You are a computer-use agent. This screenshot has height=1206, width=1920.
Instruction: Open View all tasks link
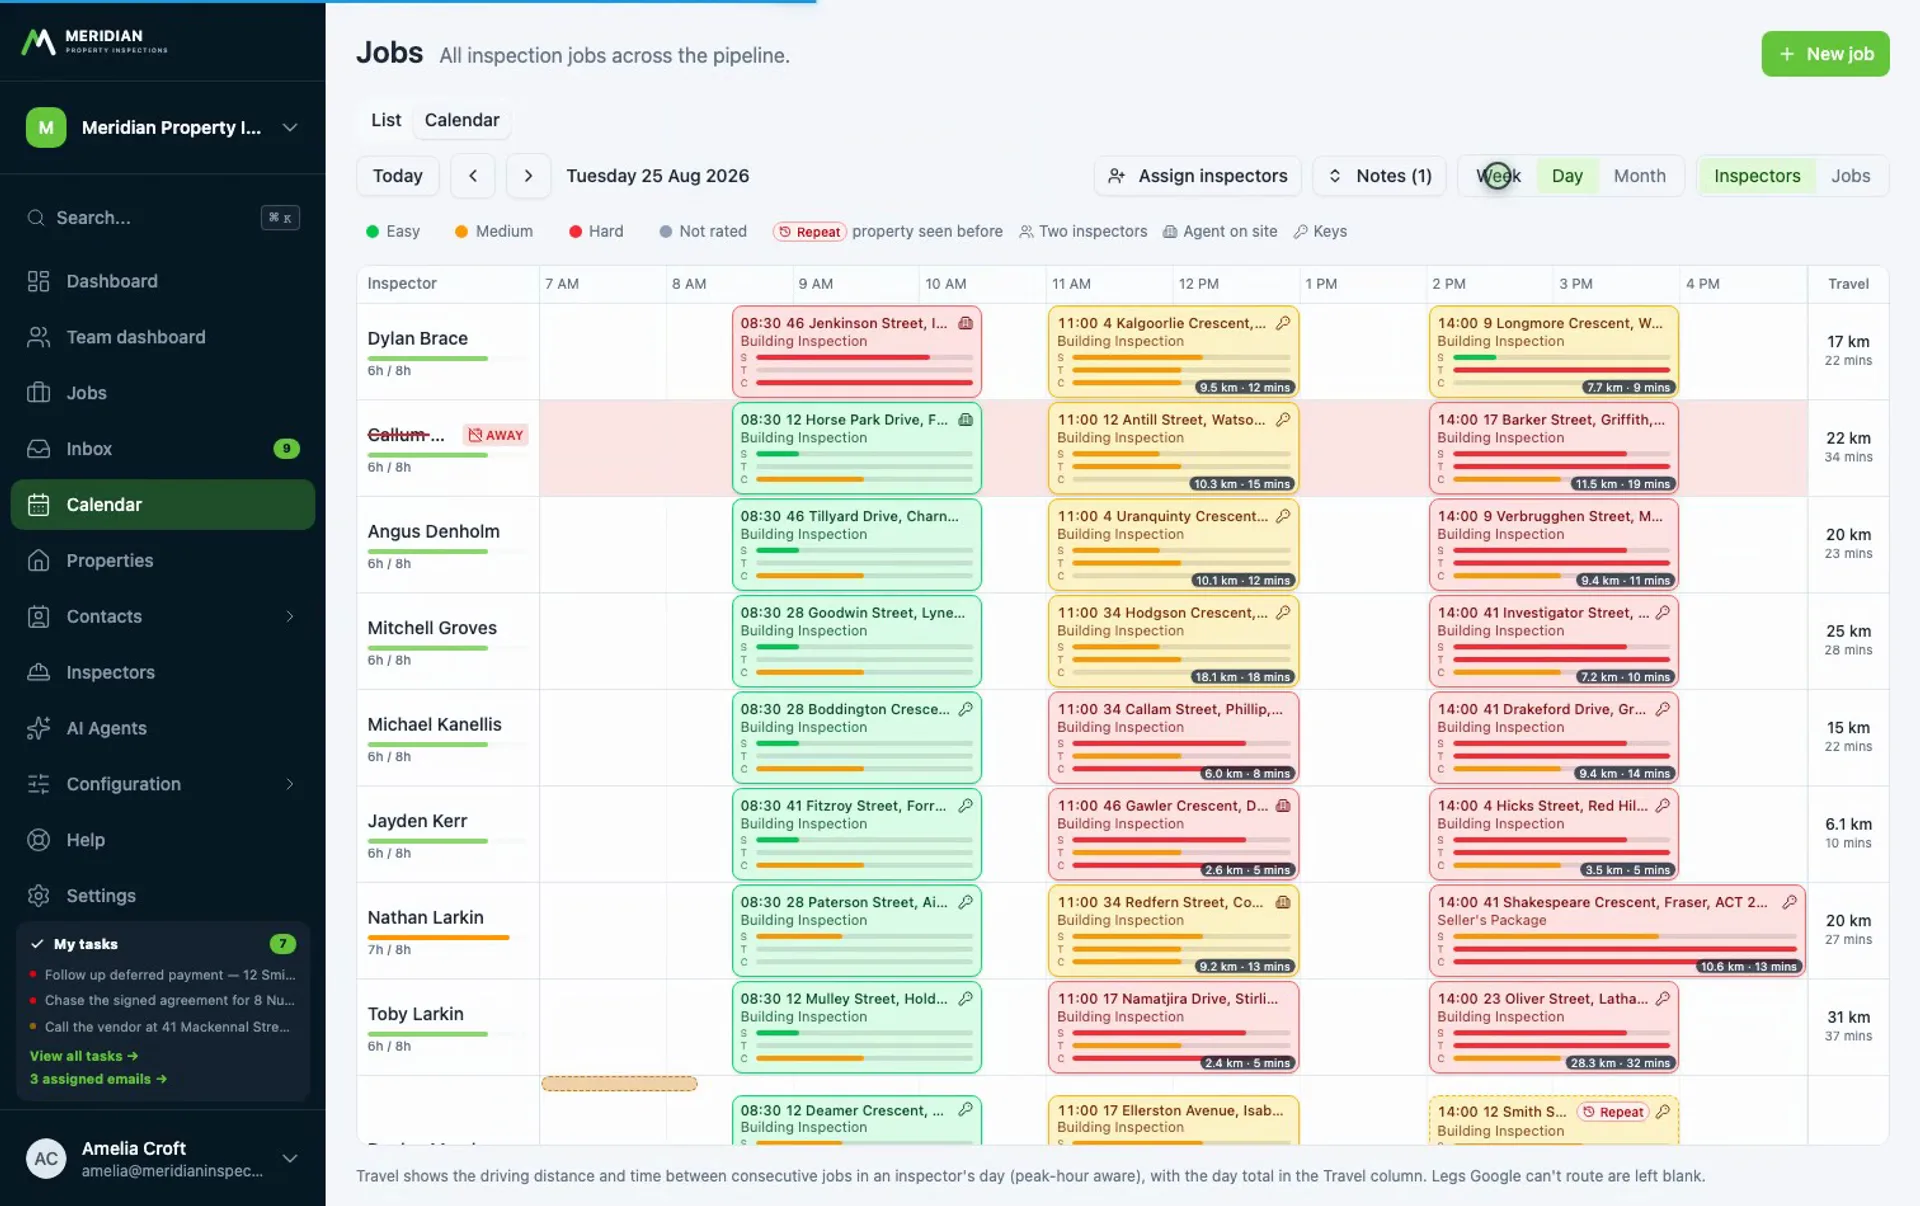click(84, 1056)
